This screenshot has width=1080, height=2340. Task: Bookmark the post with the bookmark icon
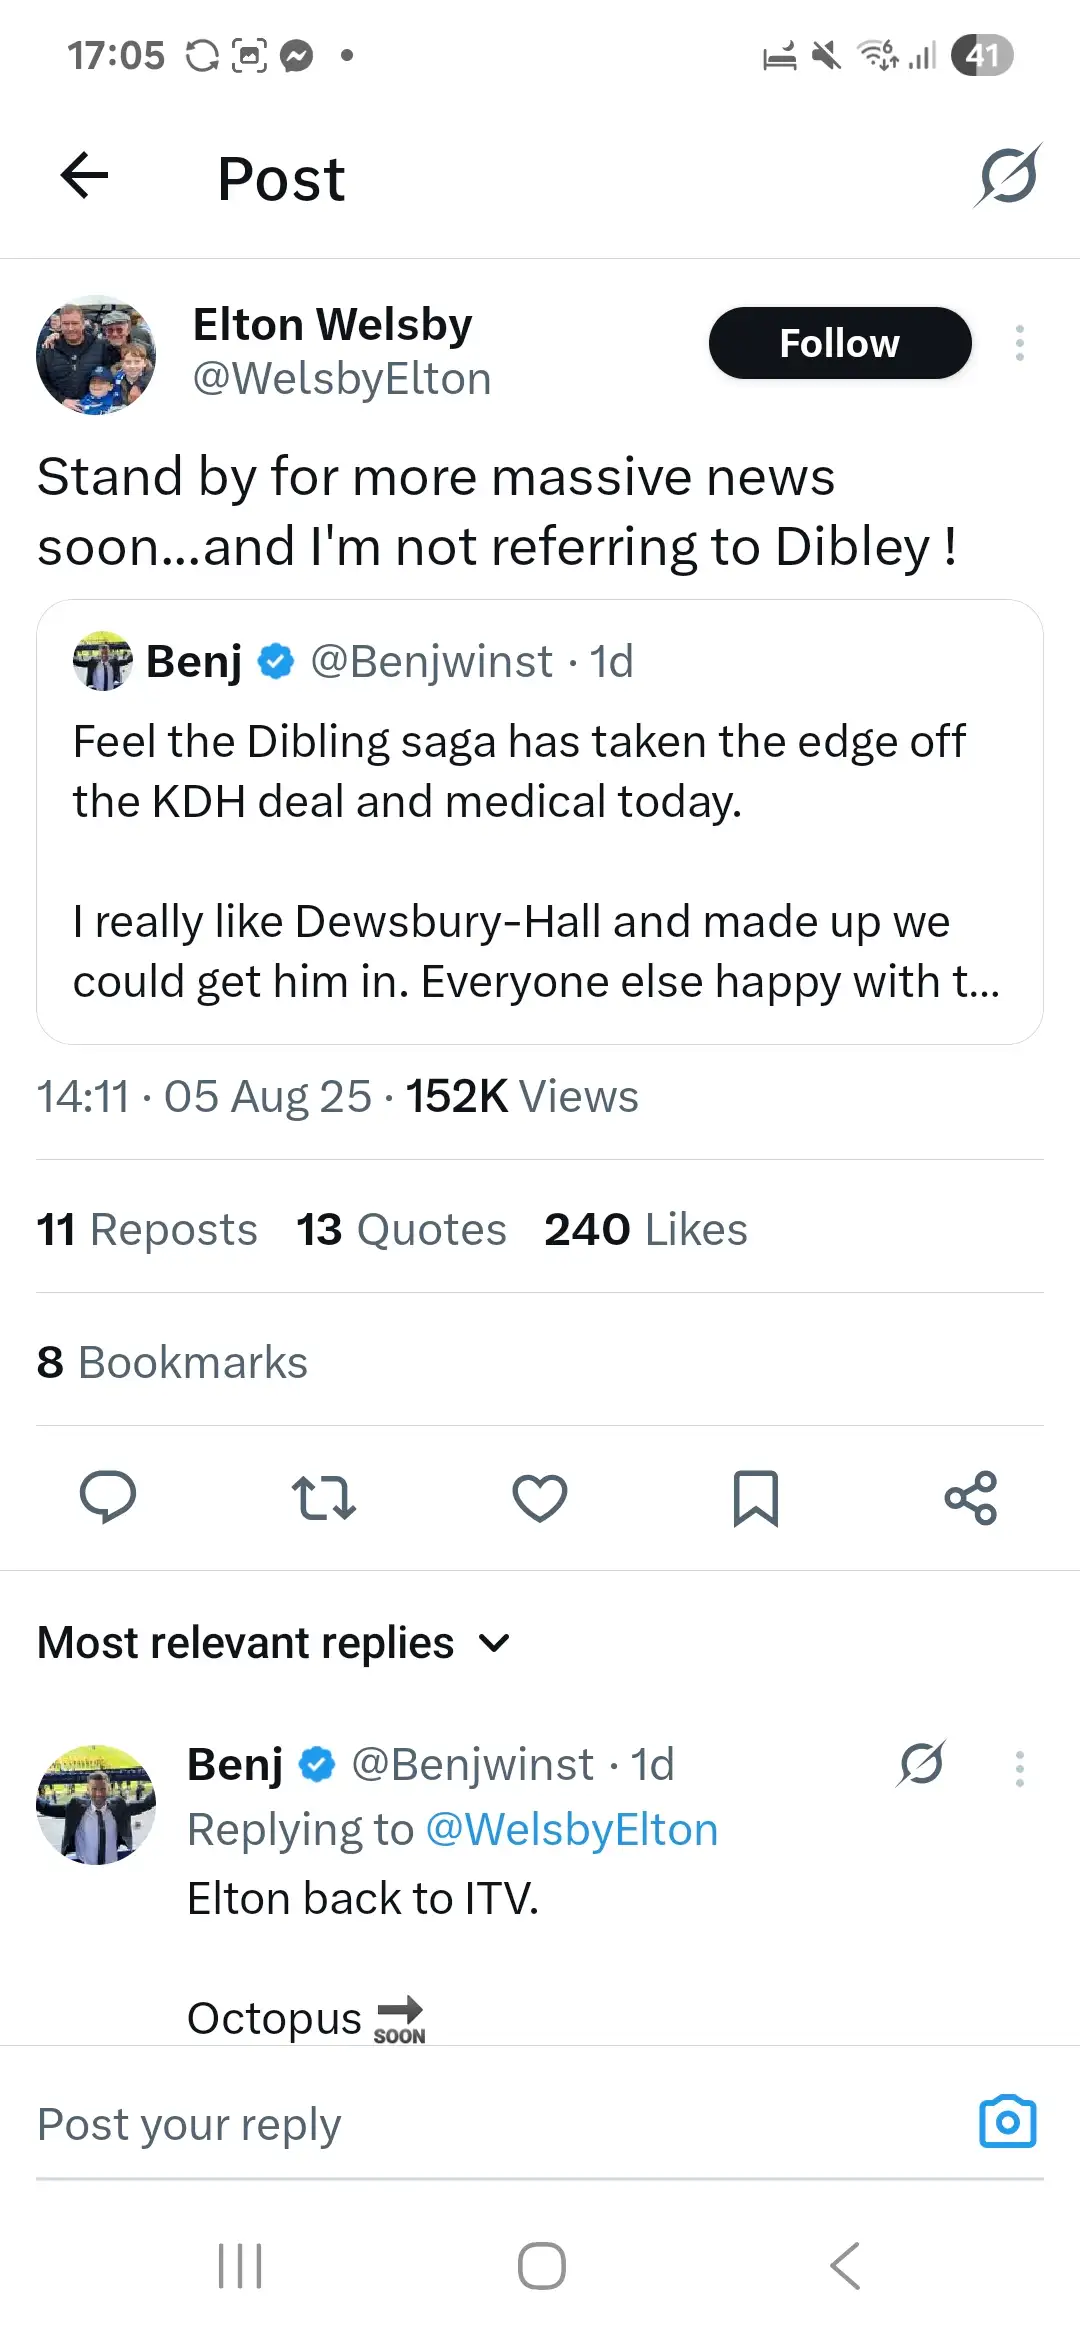756,1497
